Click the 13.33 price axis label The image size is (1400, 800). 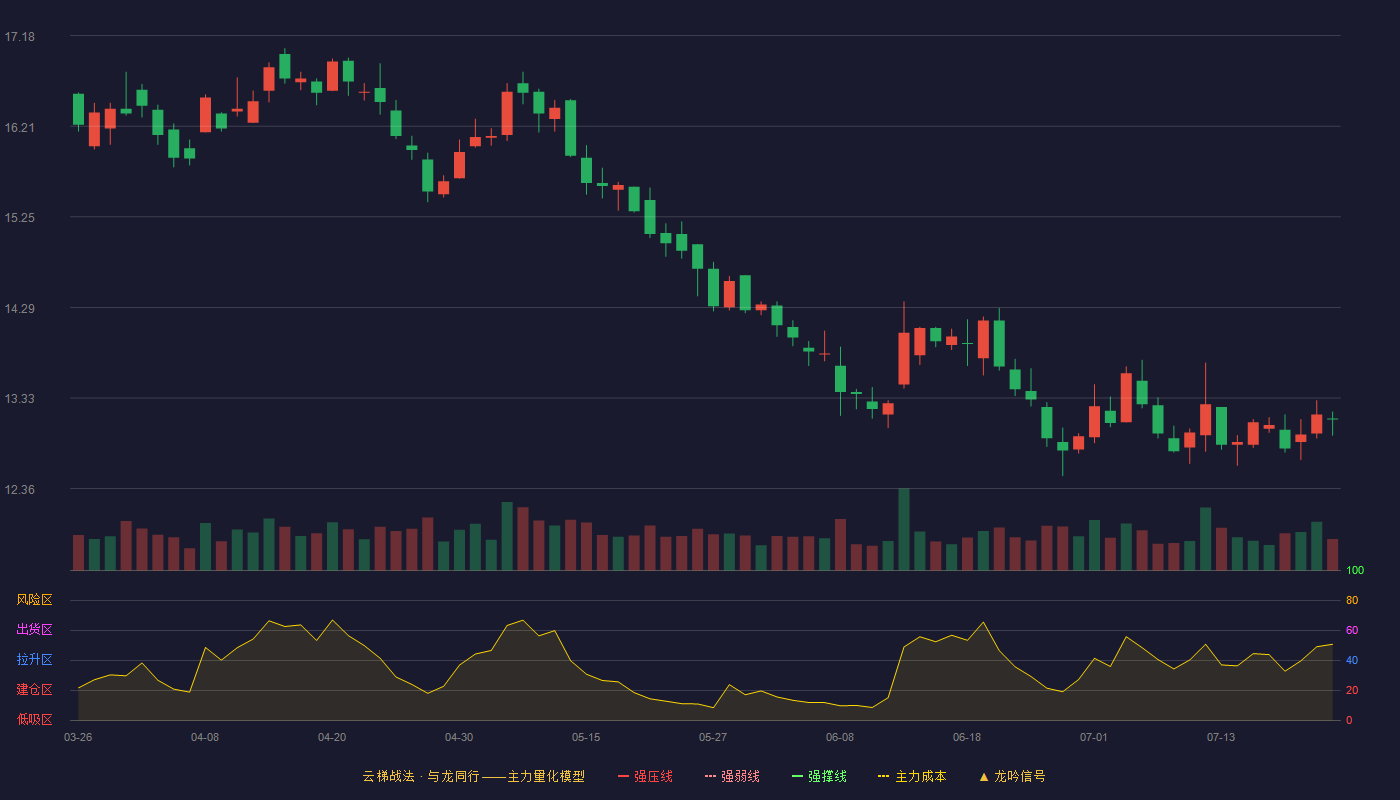pos(19,399)
